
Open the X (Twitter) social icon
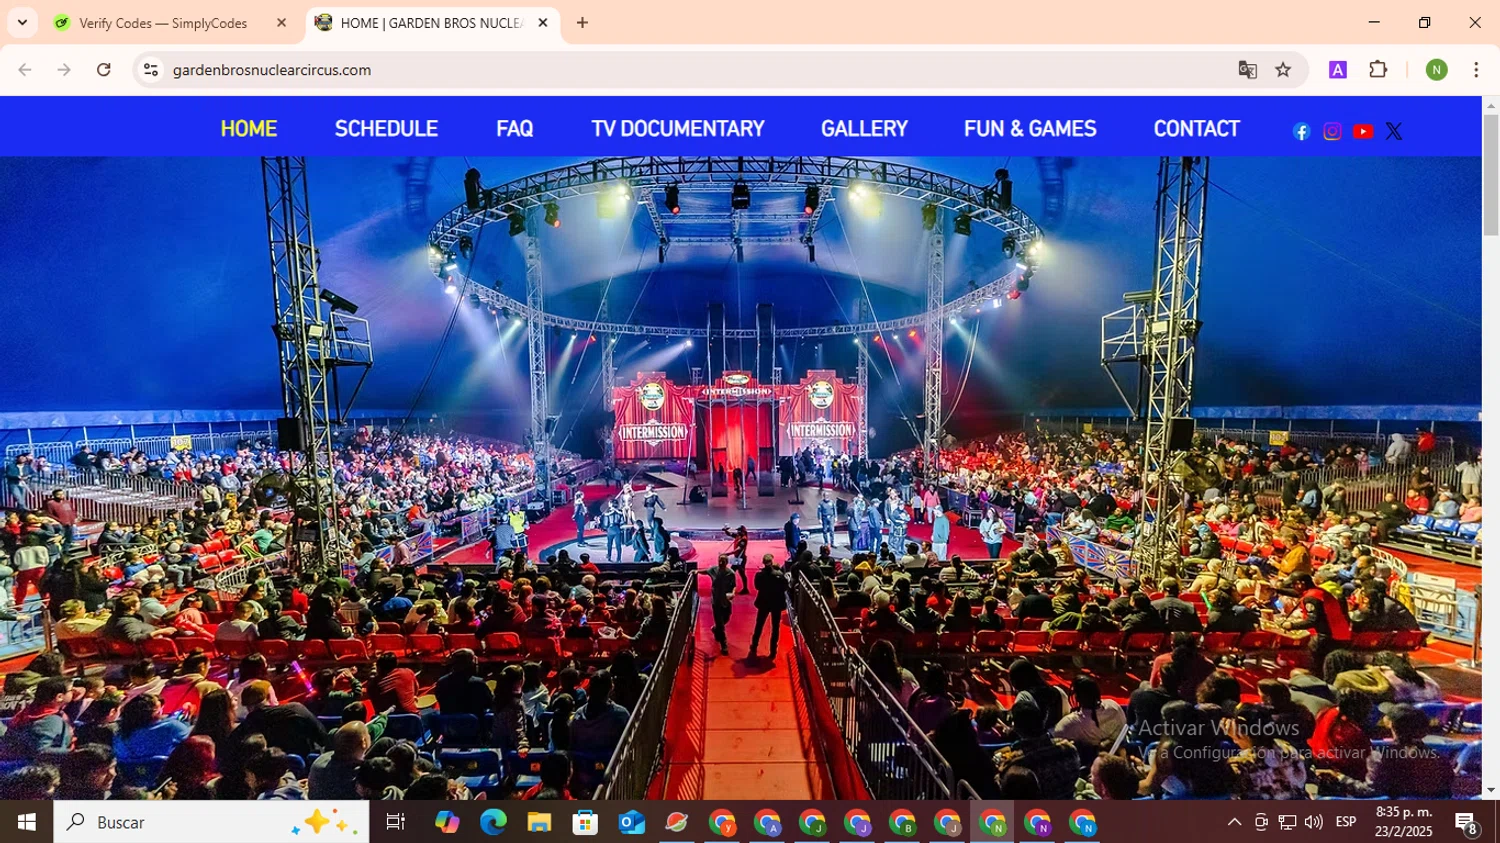[1394, 132]
